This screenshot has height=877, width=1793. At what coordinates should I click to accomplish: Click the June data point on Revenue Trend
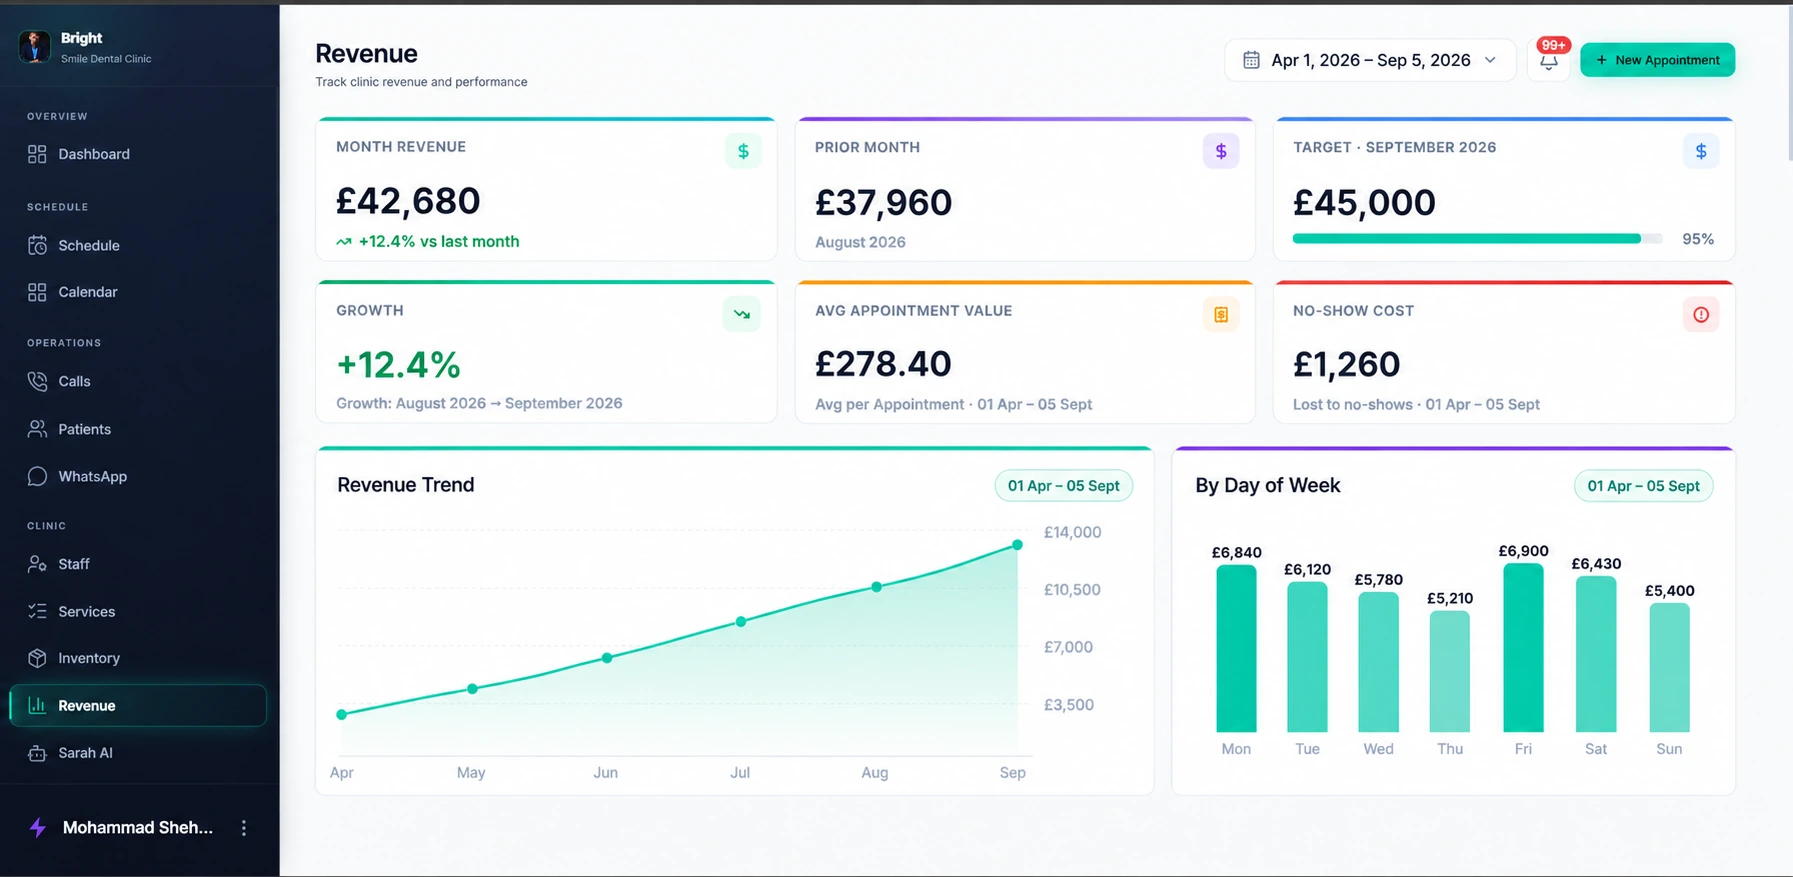607,658
